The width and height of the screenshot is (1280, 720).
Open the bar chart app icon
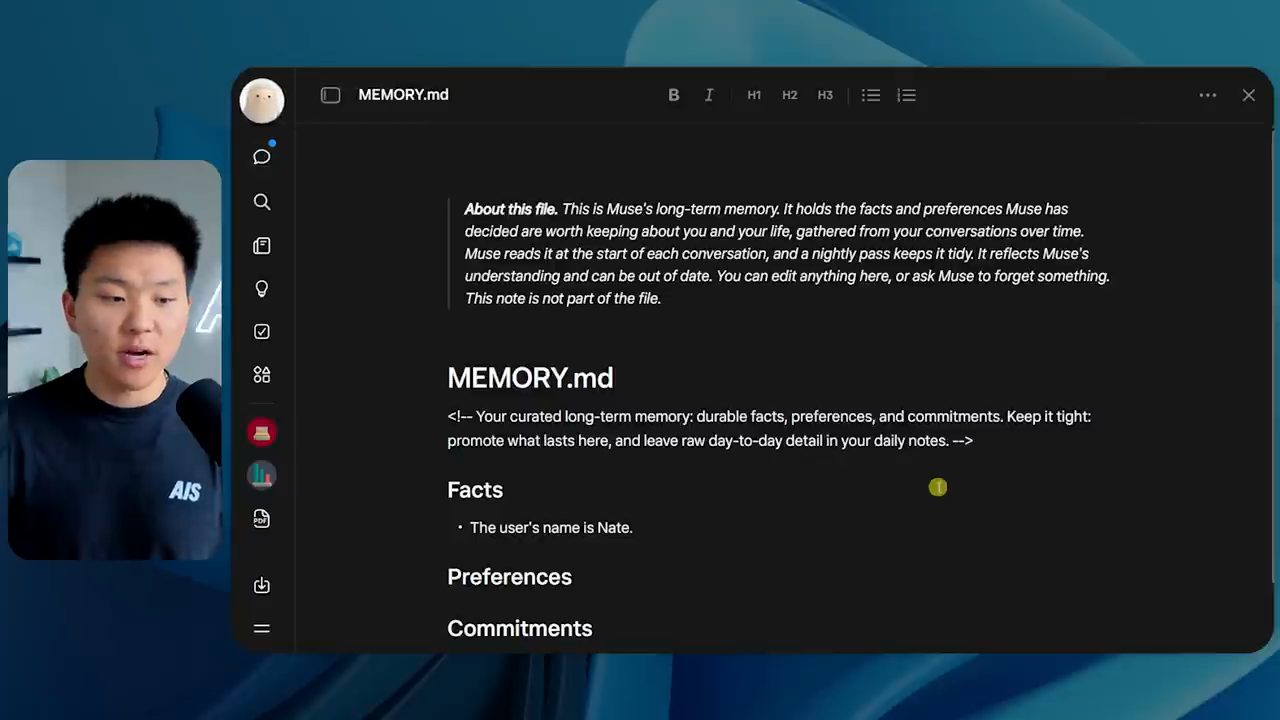(262, 475)
